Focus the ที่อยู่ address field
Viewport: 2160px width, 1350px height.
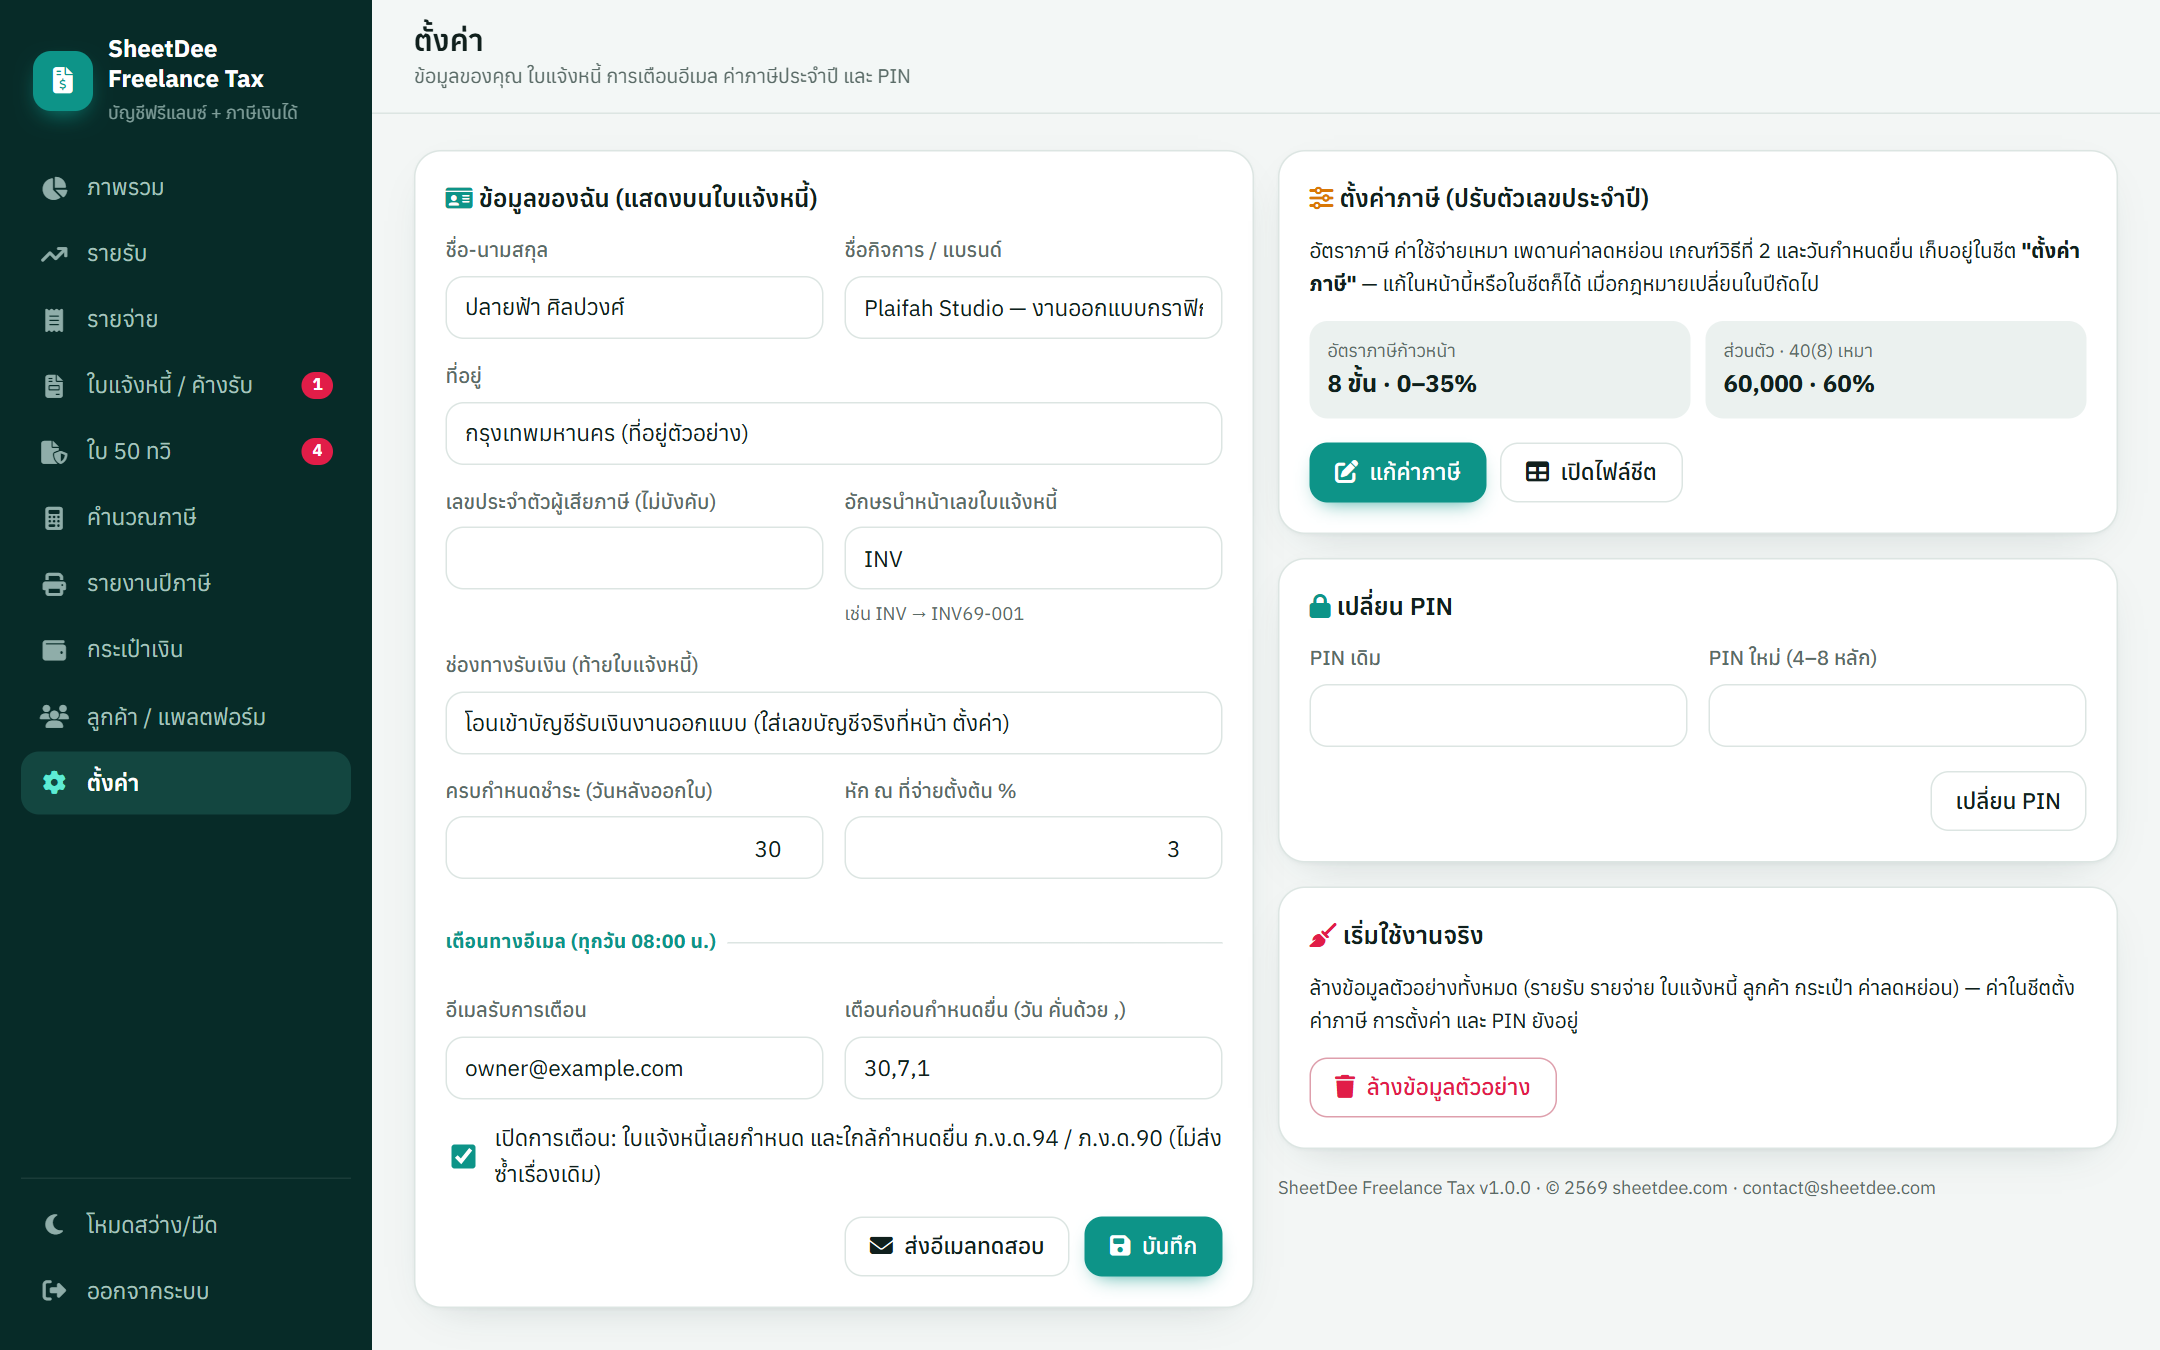[834, 434]
